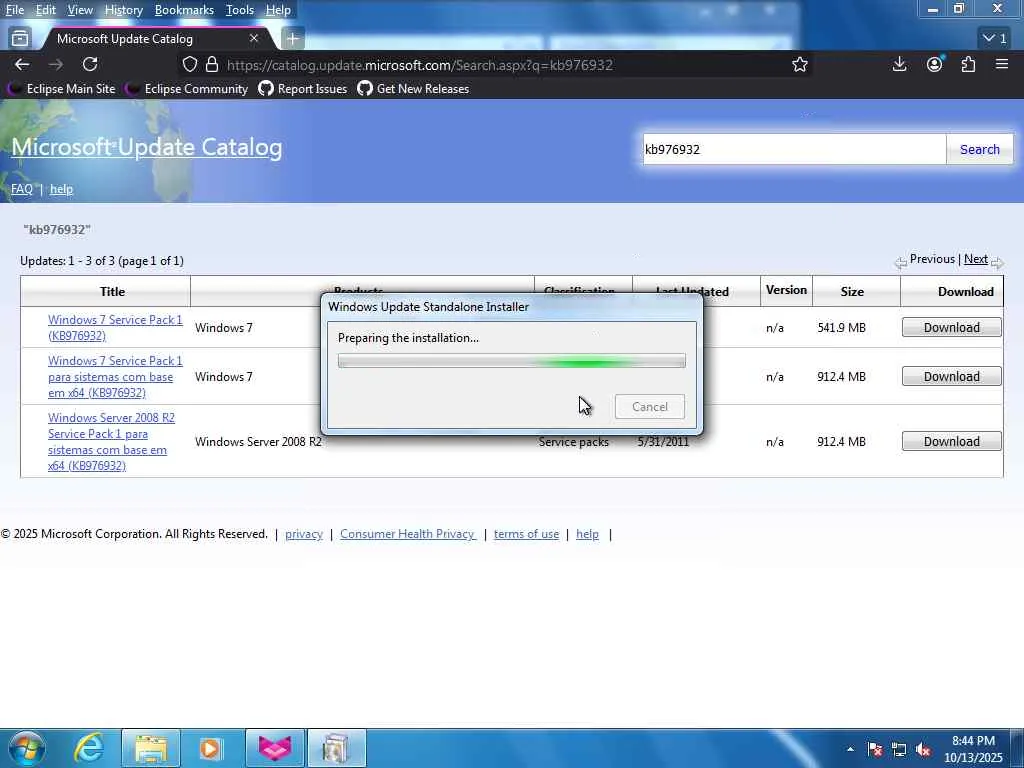Open the FAQ link
This screenshot has height=768, width=1024.
point(22,189)
